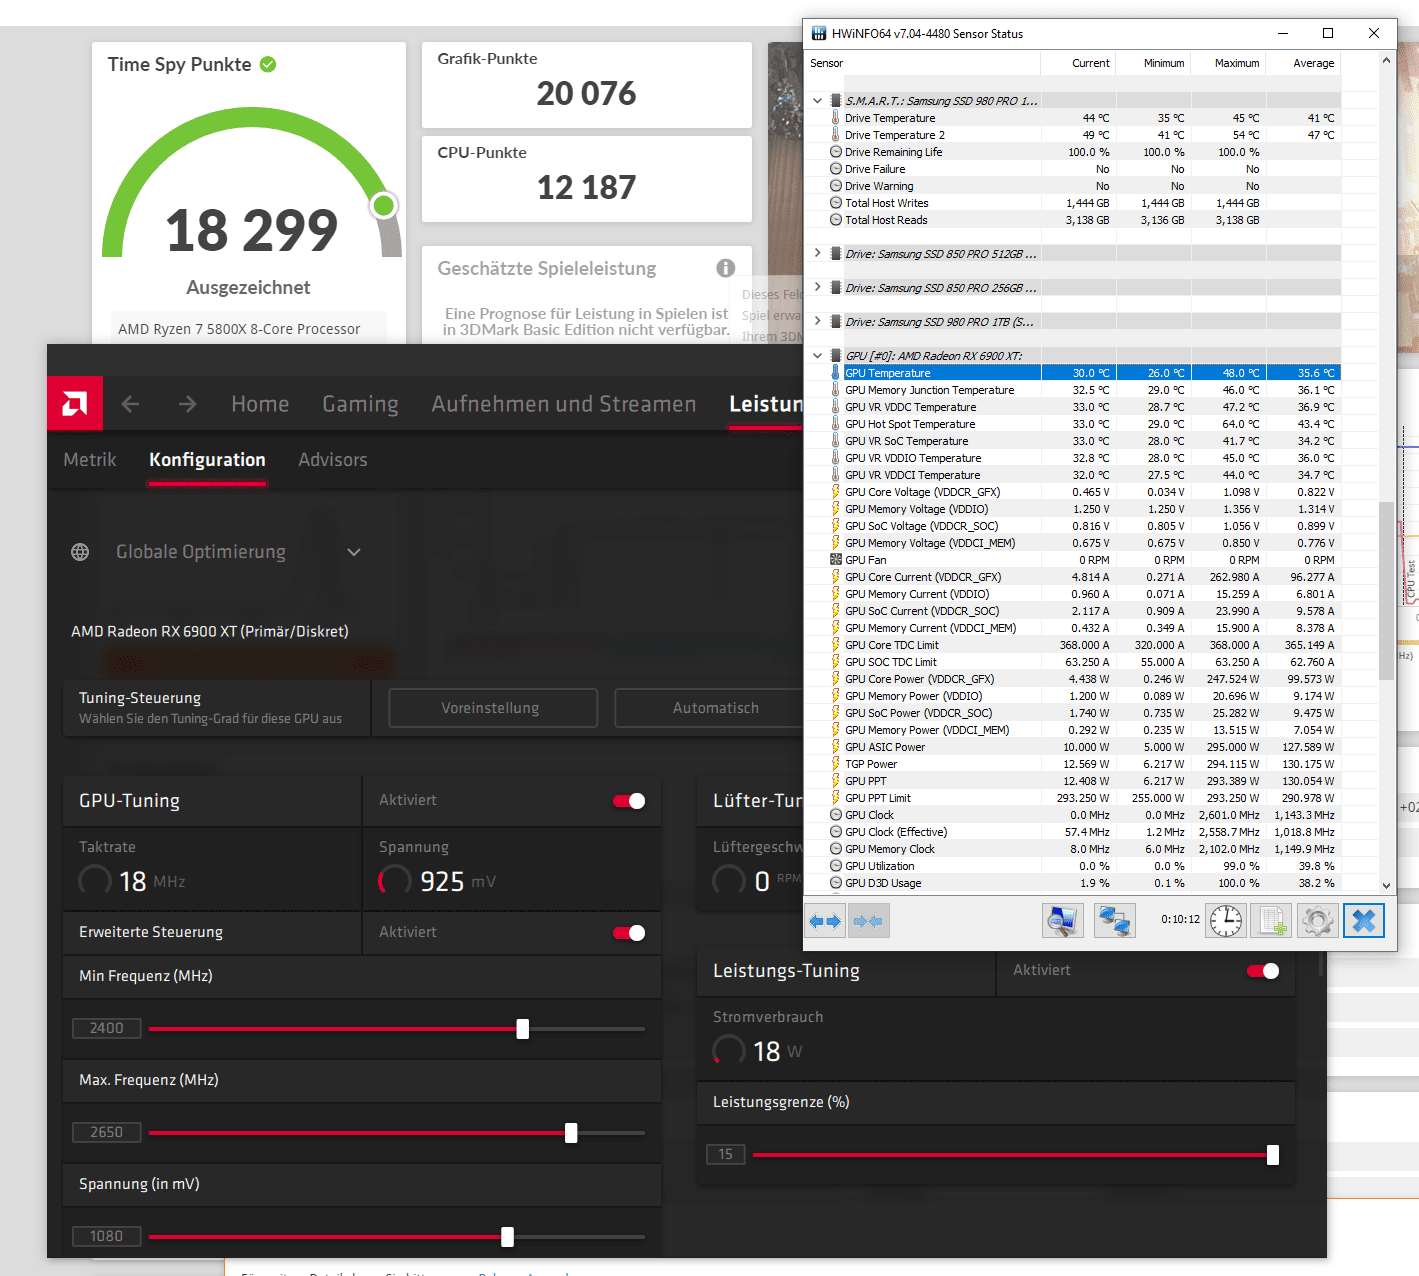Click the Max. Frequenz slider handle
Image resolution: width=1419 pixels, height=1276 pixels.
[x=571, y=1133]
